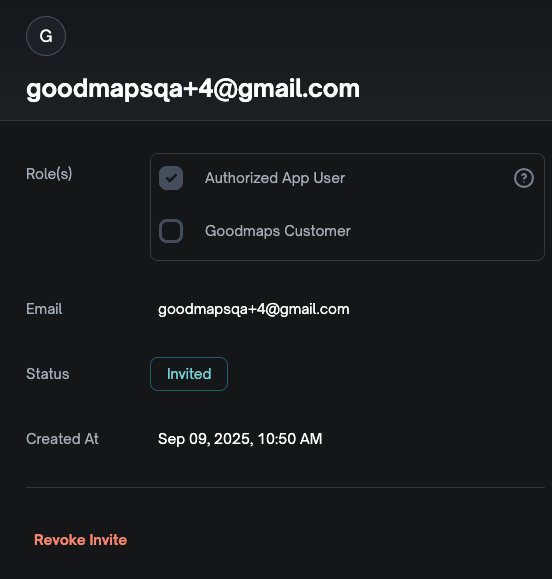Click the Status field label
The height and width of the screenshot is (579, 552).
[x=48, y=374]
